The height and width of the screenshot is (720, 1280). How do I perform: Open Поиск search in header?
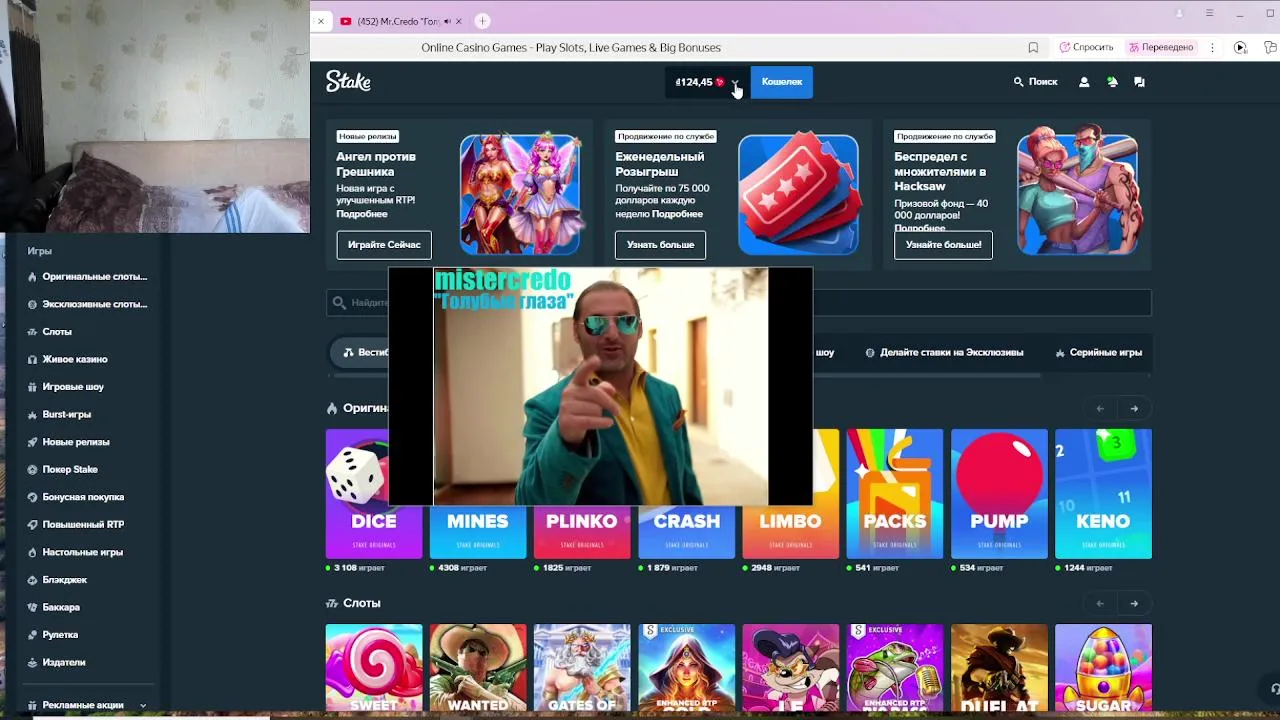click(x=1035, y=82)
